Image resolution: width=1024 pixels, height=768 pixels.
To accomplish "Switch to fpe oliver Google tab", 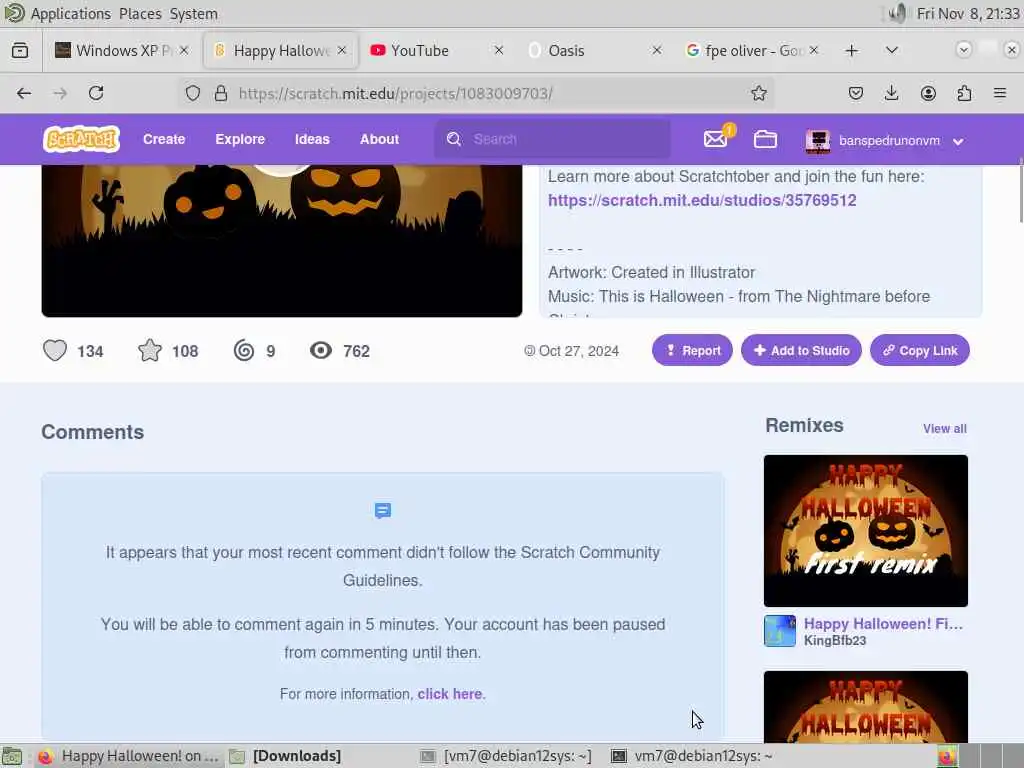I will click(754, 50).
